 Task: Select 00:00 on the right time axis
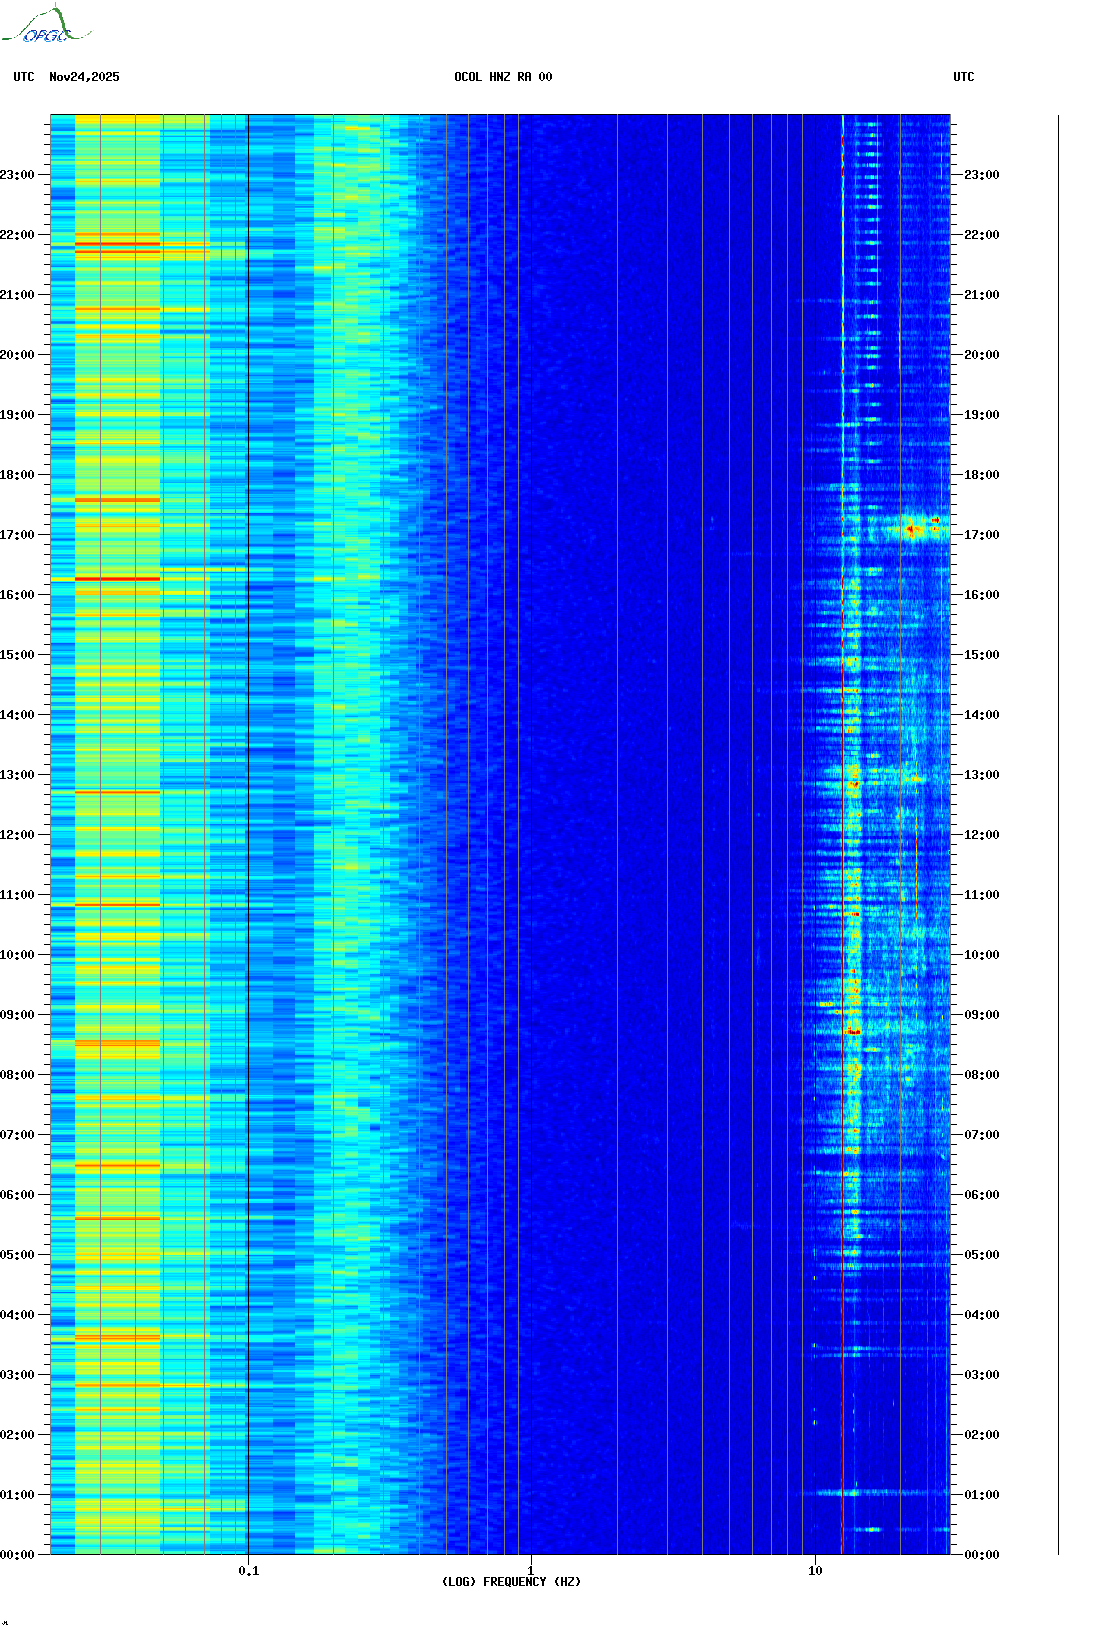[x=982, y=1555]
